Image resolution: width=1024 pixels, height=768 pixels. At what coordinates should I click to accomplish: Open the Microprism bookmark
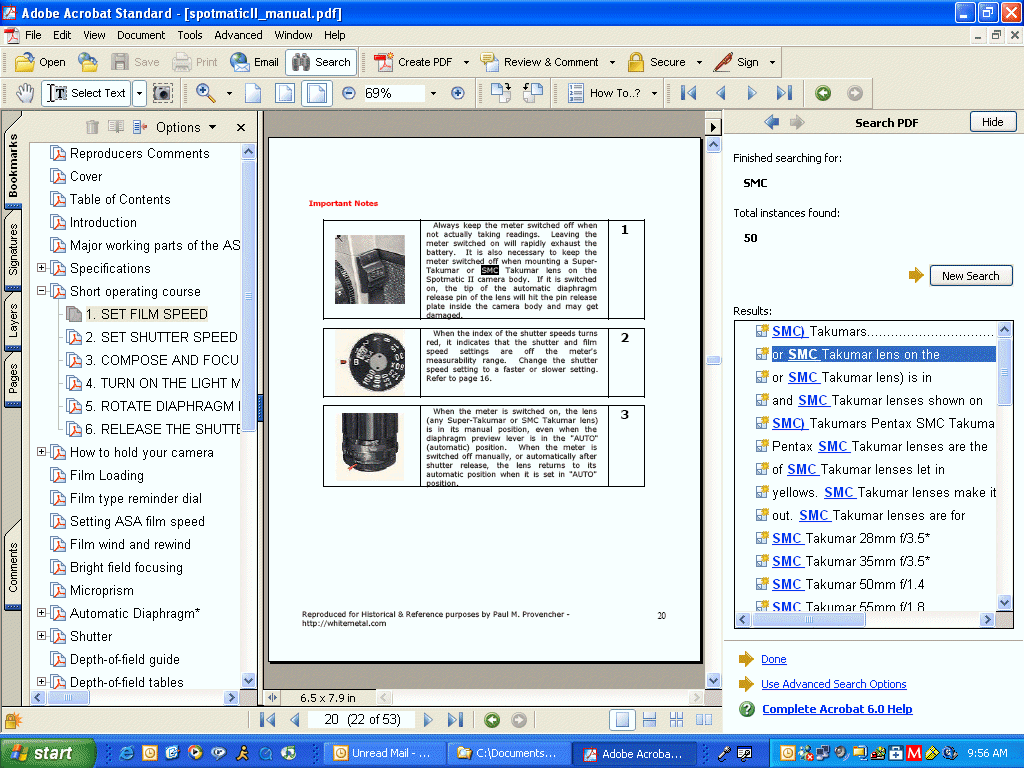101,590
